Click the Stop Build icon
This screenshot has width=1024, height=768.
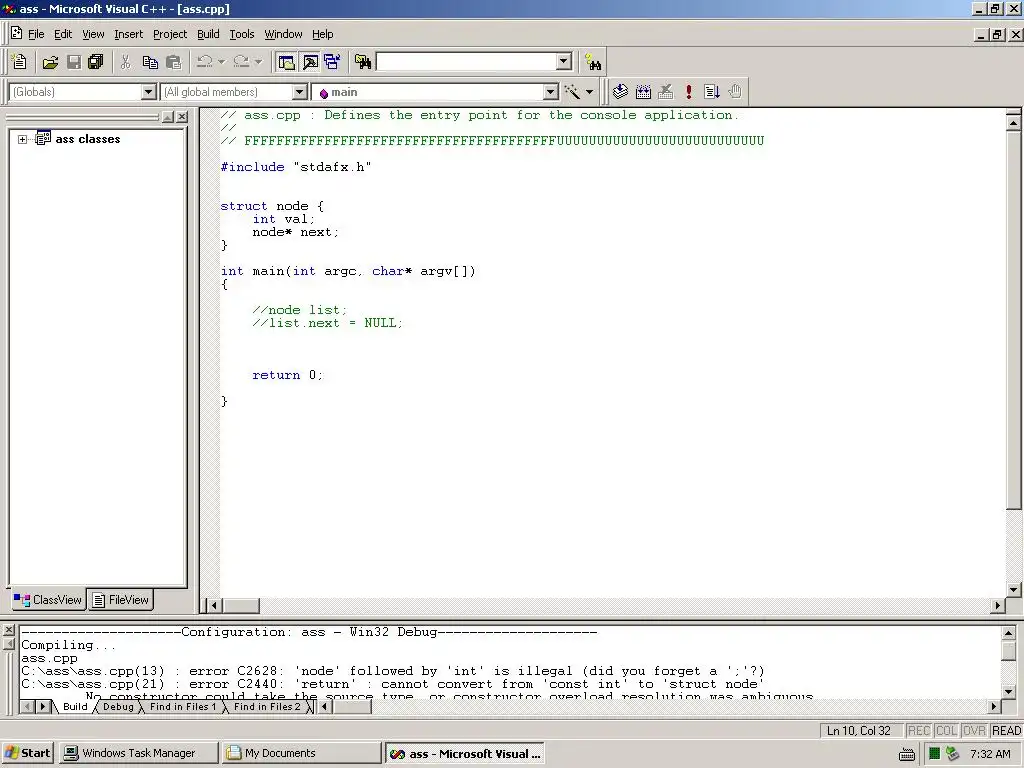pos(665,91)
